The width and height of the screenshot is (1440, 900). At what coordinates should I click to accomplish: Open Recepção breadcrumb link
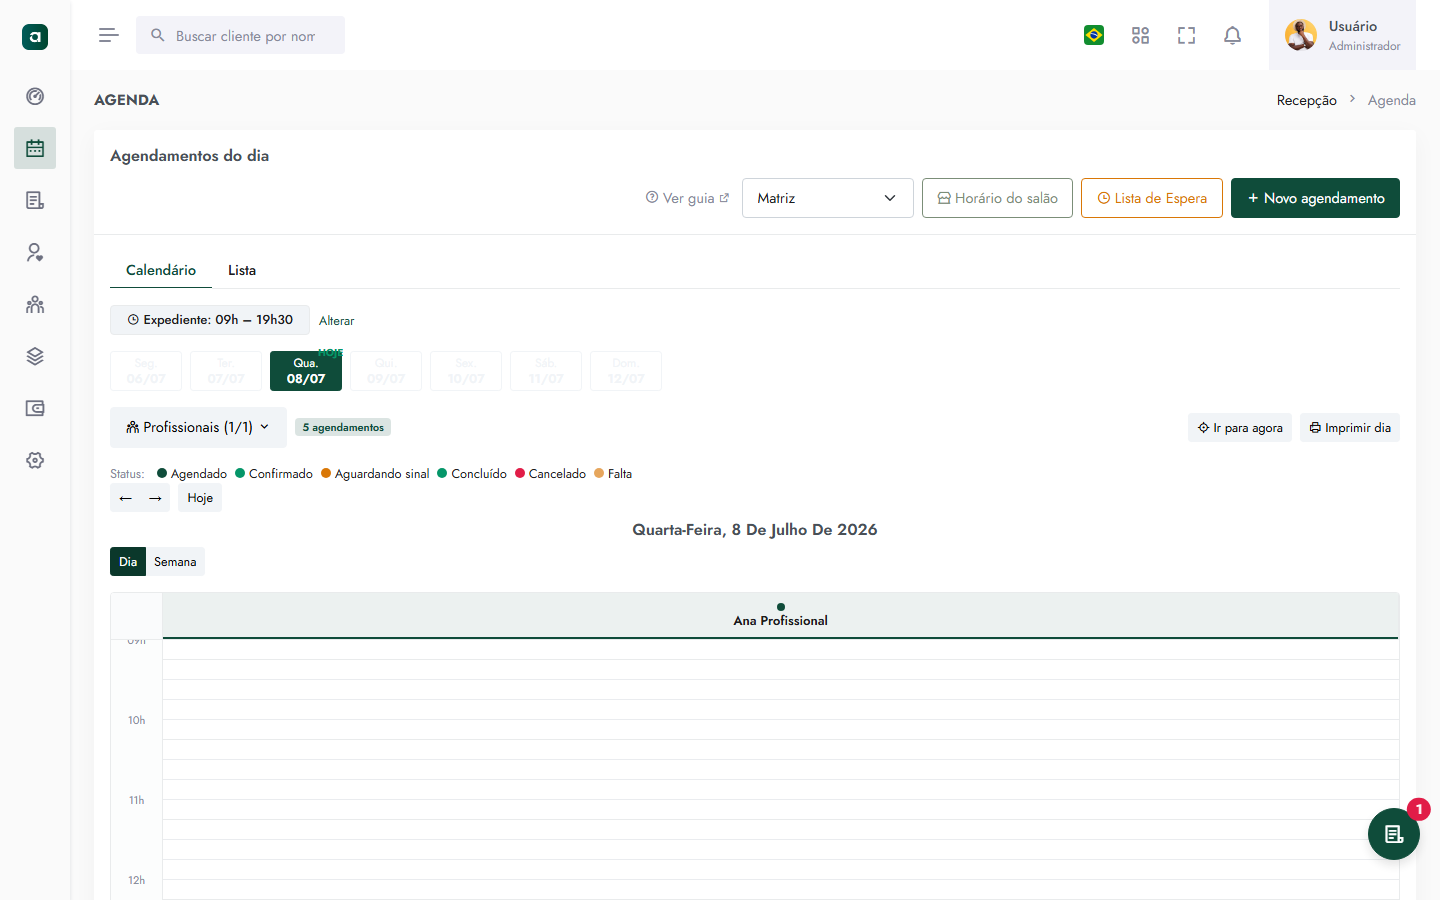1306,100
